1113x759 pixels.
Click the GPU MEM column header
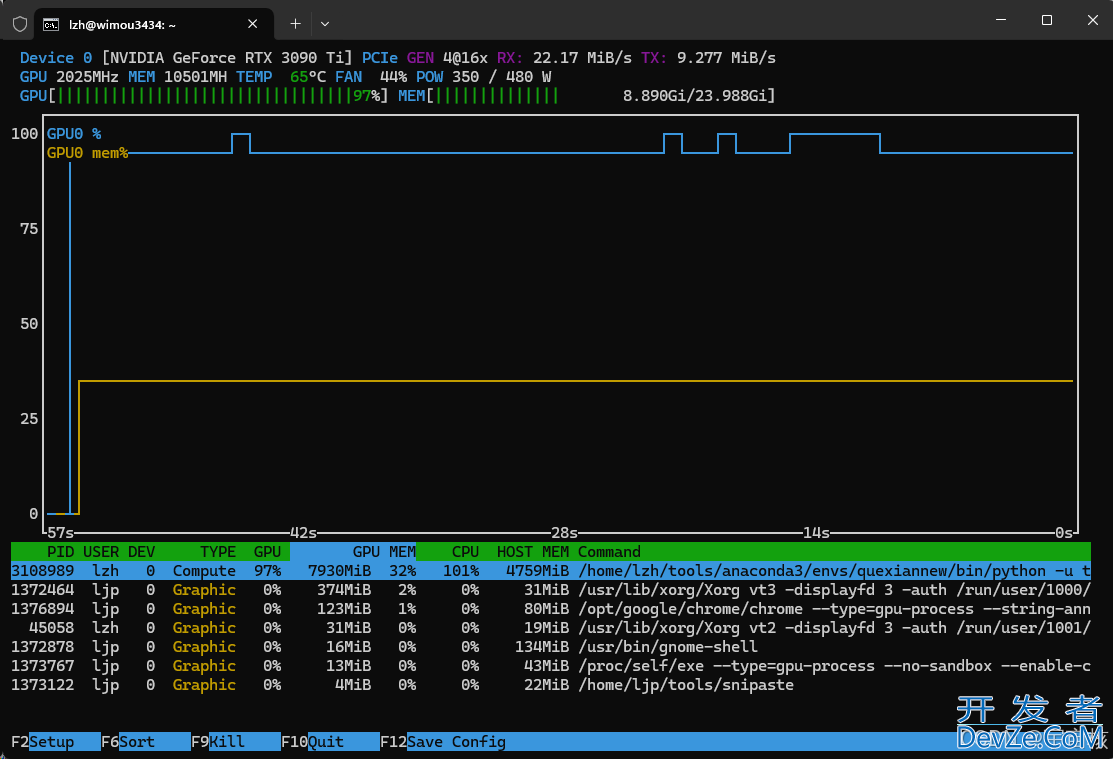[x=384, y=552]
